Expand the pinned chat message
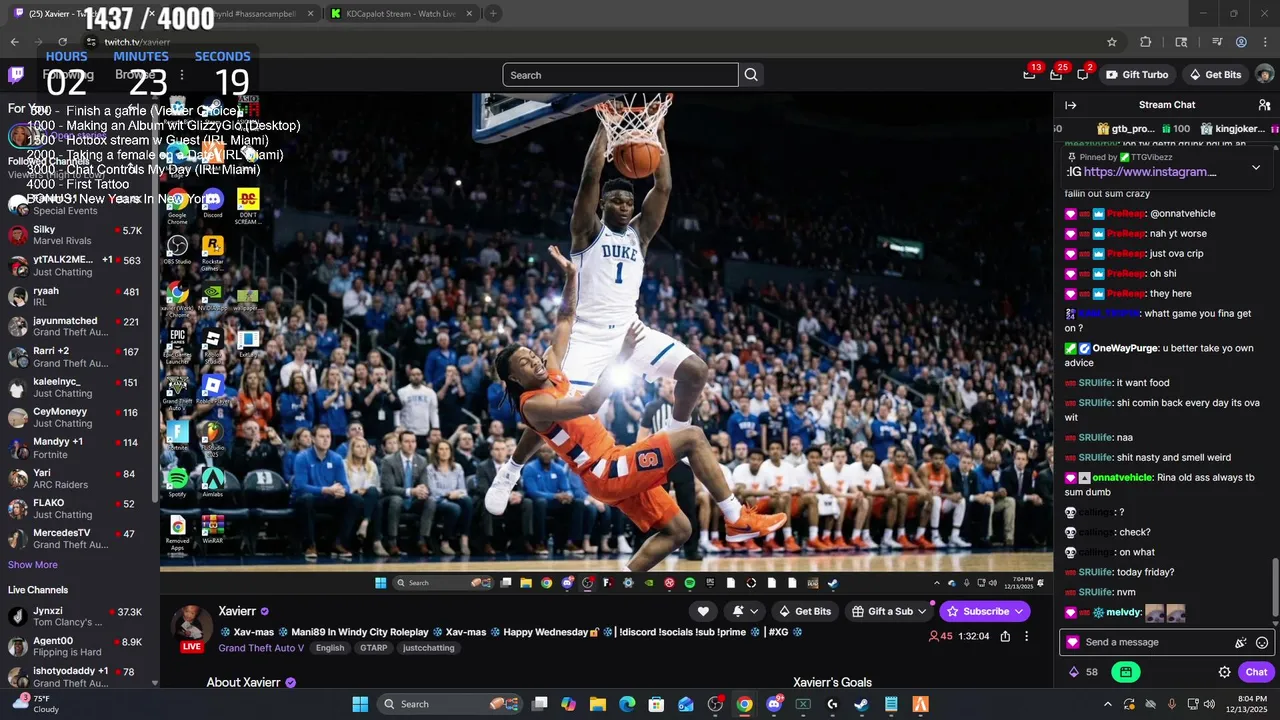The height and width of the screenshot is (720, 1280). click(1256, 167)
